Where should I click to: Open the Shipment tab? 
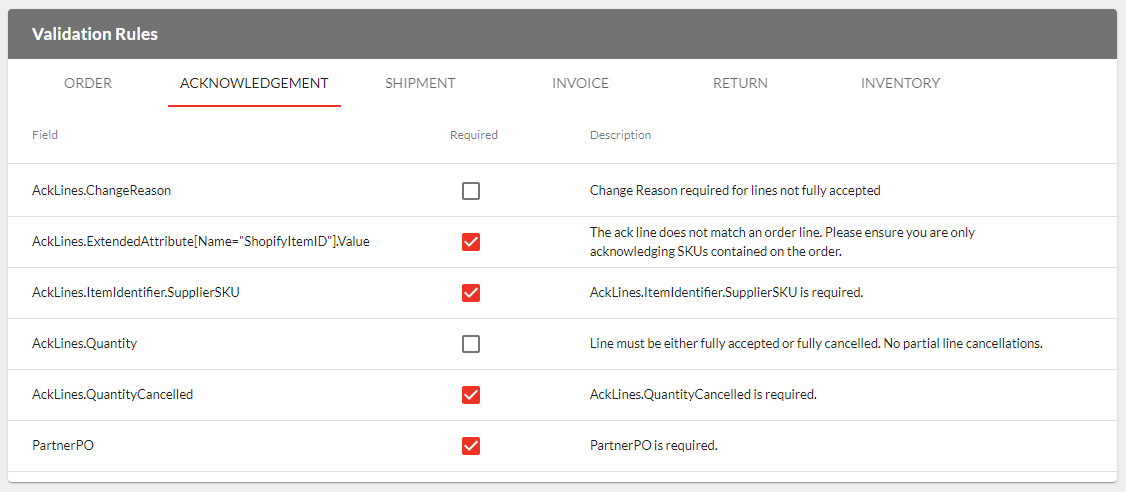420,83
